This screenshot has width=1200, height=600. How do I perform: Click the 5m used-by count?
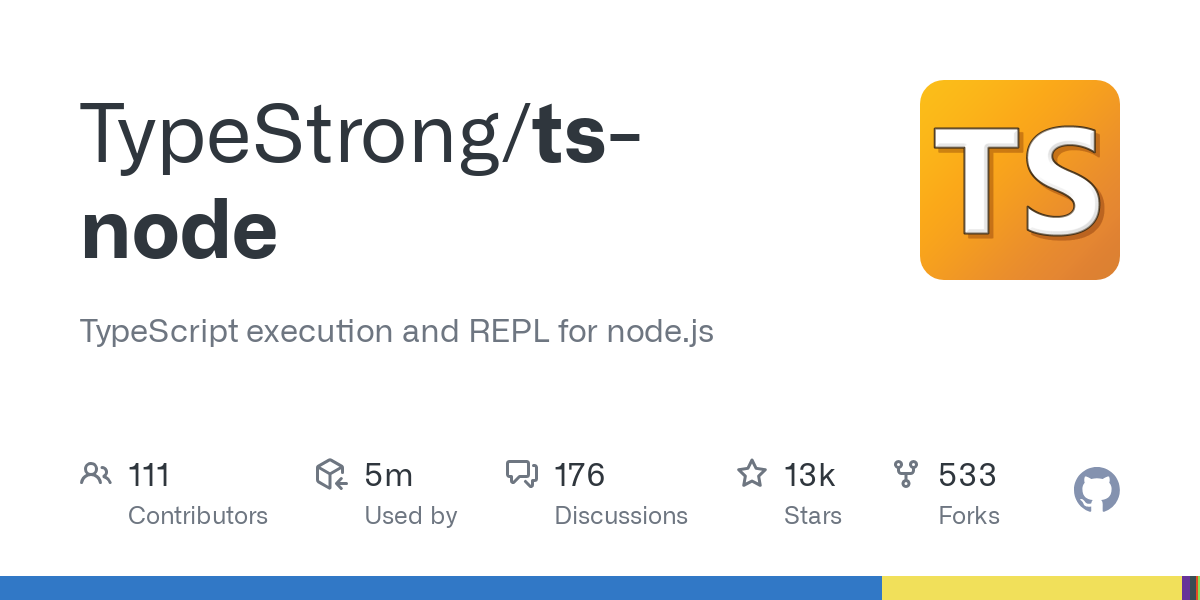click(x=389, y=474)
